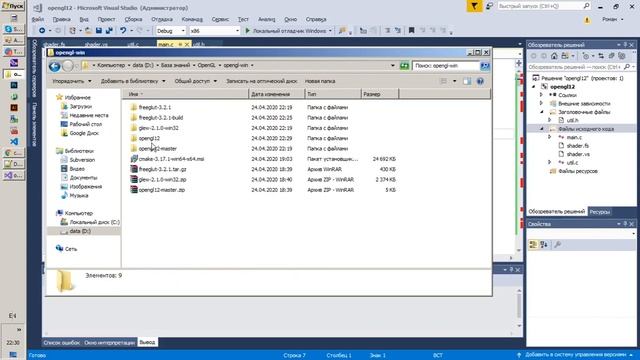Viewport: 640px width, 360px height.
Task: Select the opengl12-master.zip archive
Action: point(162,190)
